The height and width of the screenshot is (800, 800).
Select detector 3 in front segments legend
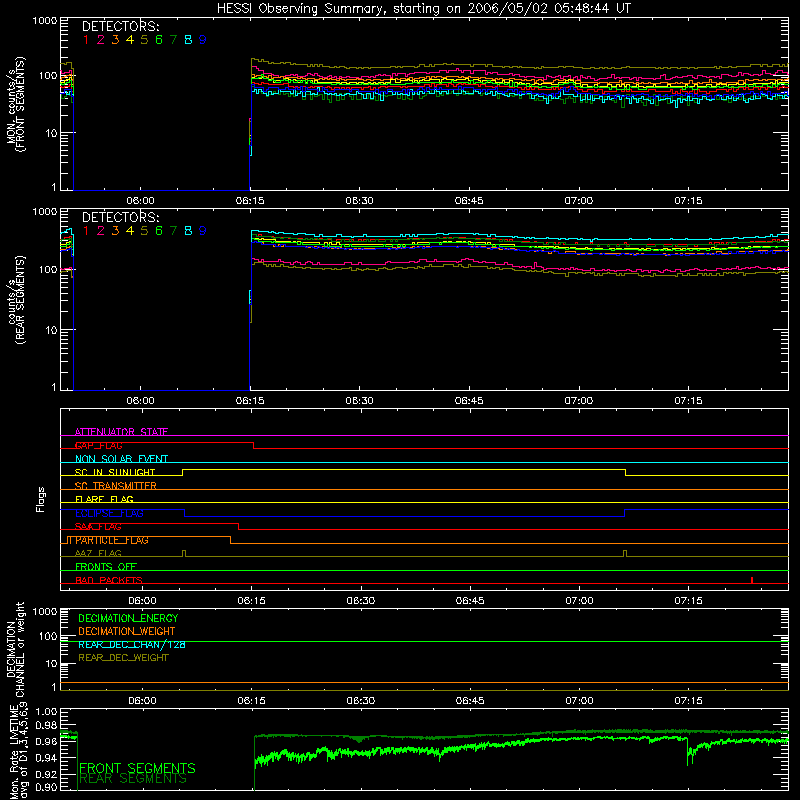coord(115,40)
